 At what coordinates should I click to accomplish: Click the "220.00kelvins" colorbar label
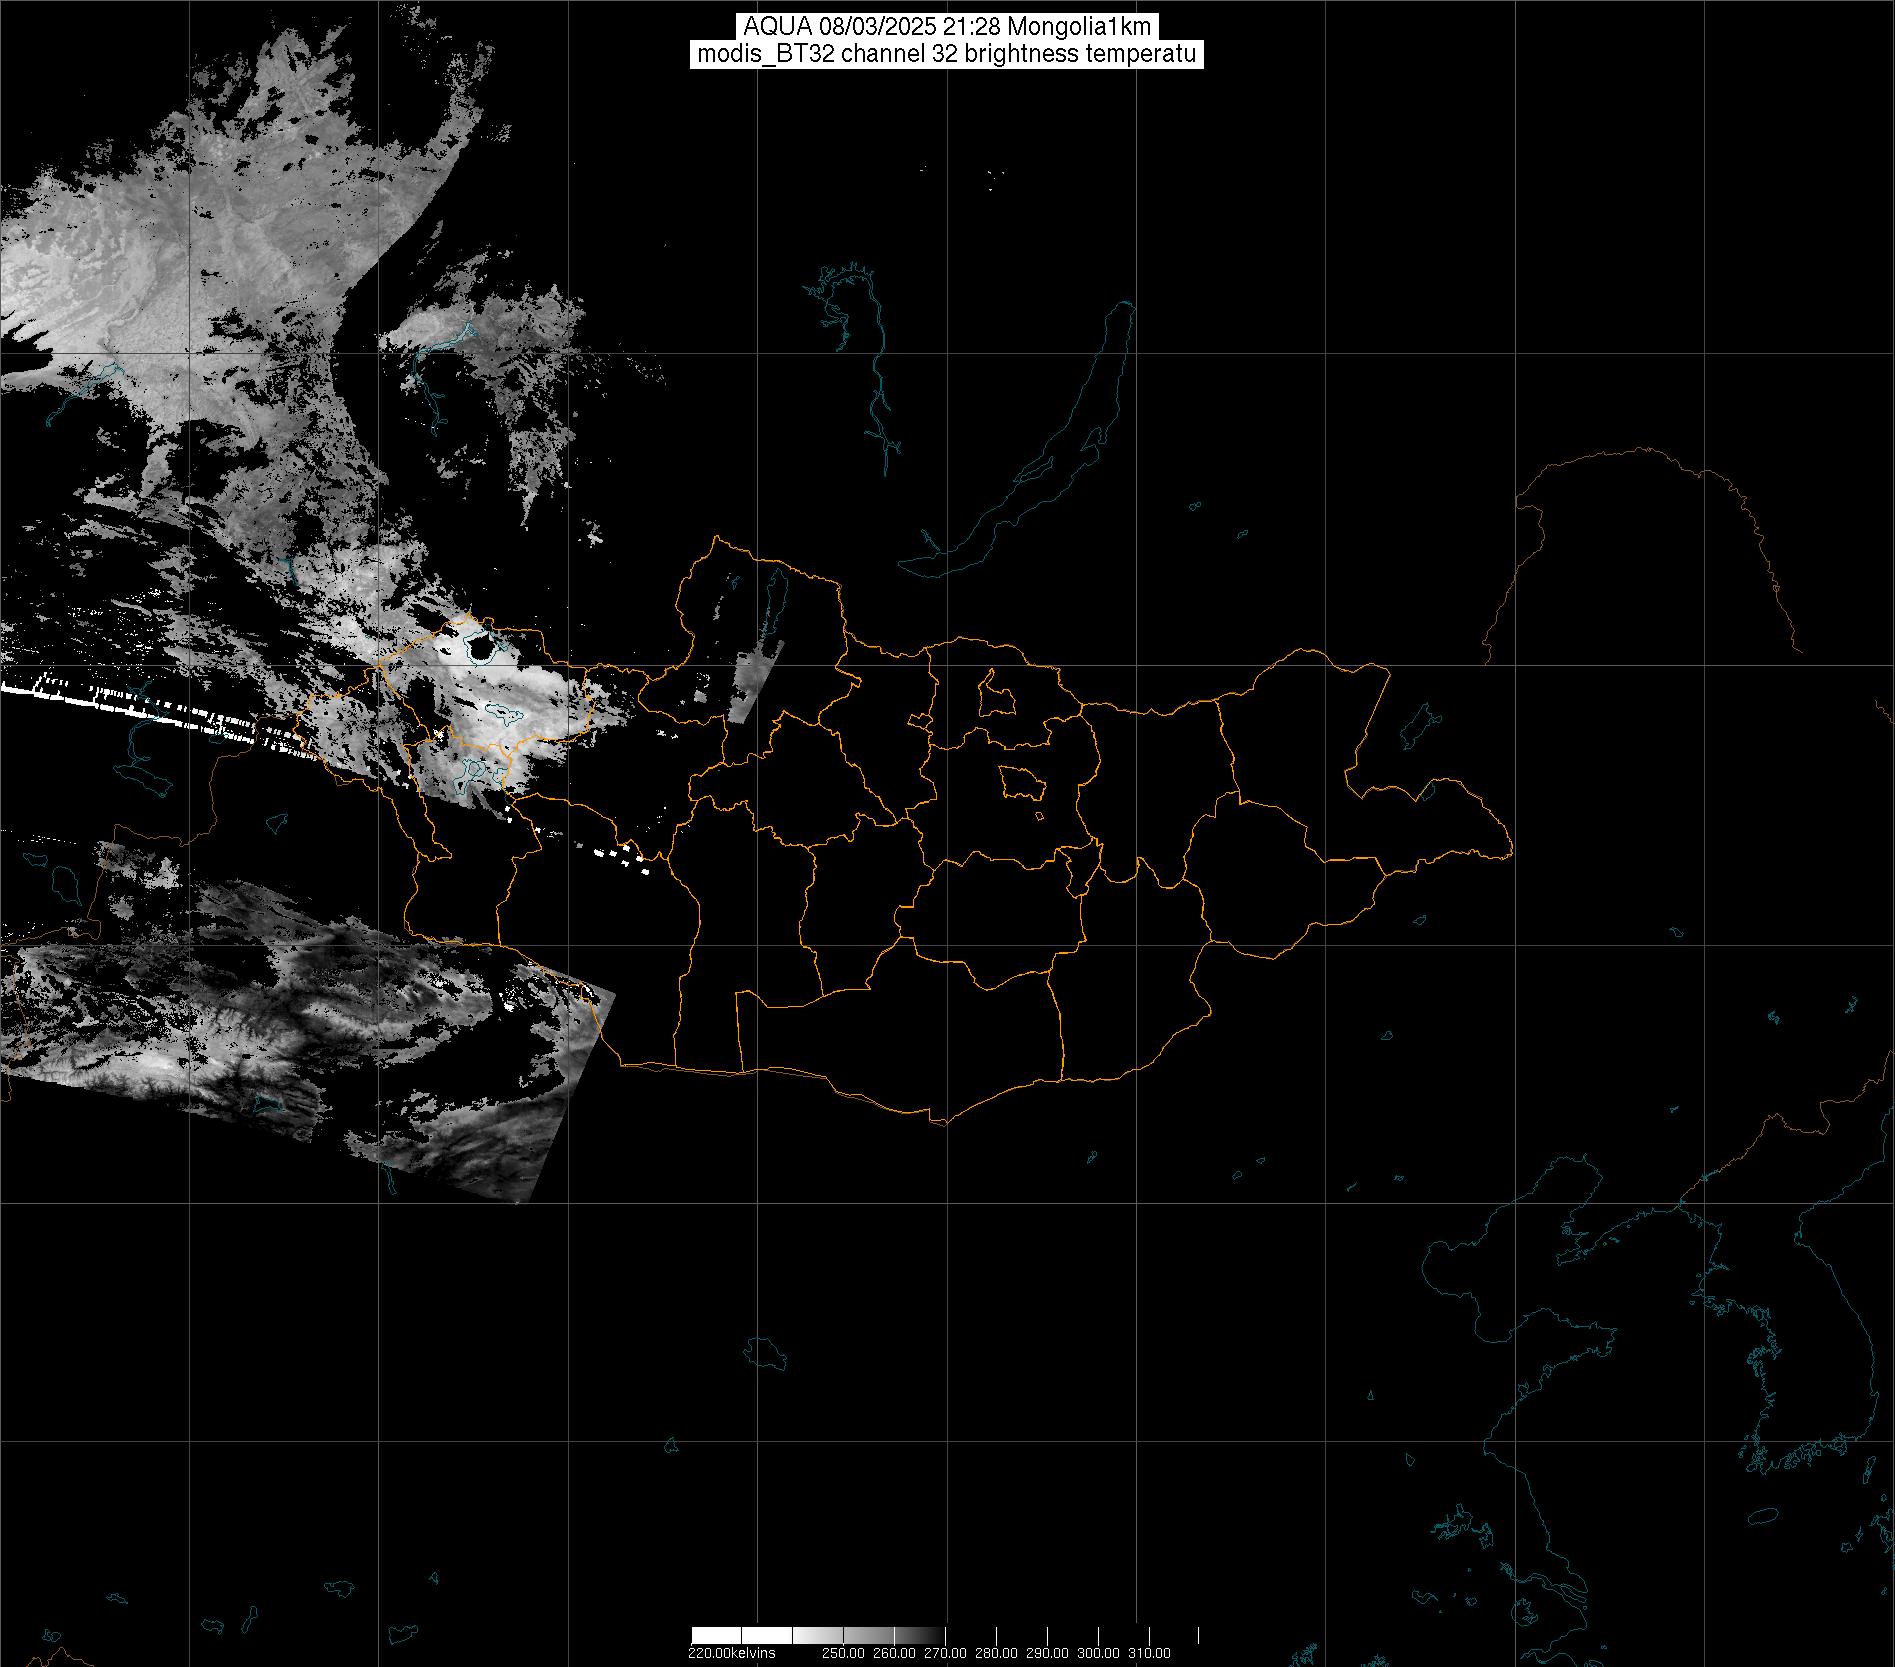point(732,1652)
